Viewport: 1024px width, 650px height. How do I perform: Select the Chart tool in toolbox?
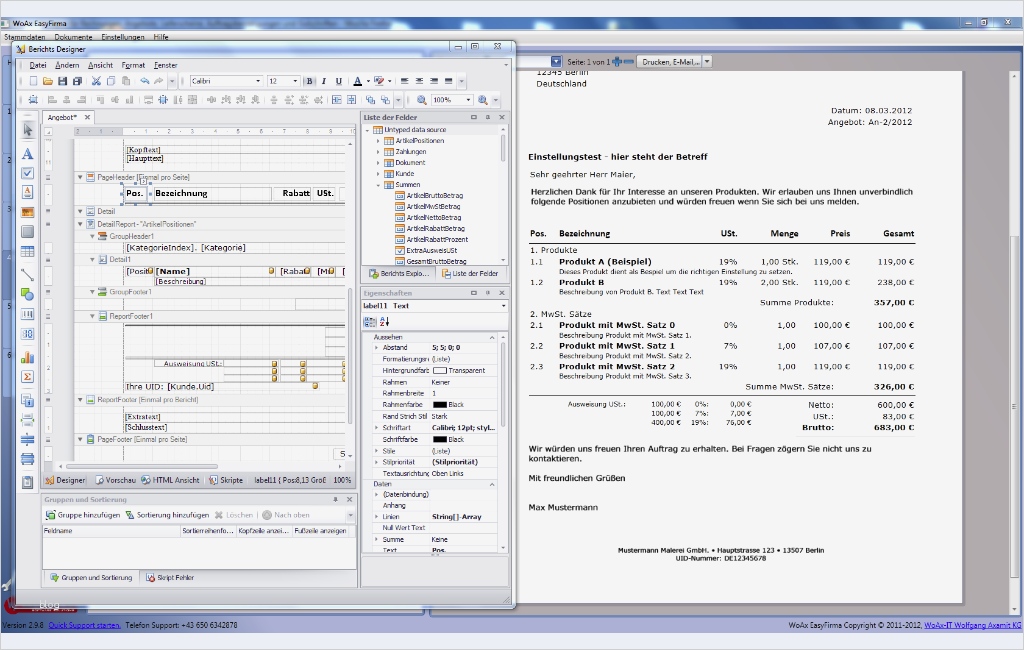[28, 356]
